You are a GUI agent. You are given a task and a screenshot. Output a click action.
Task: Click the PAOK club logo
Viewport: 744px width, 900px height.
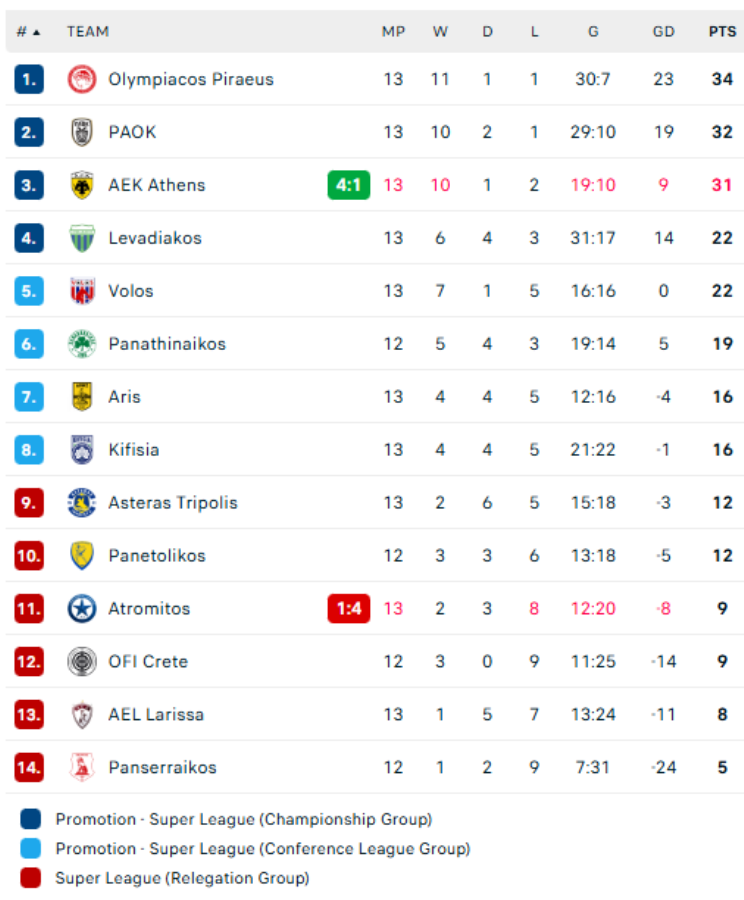click(x=82, y=132)
